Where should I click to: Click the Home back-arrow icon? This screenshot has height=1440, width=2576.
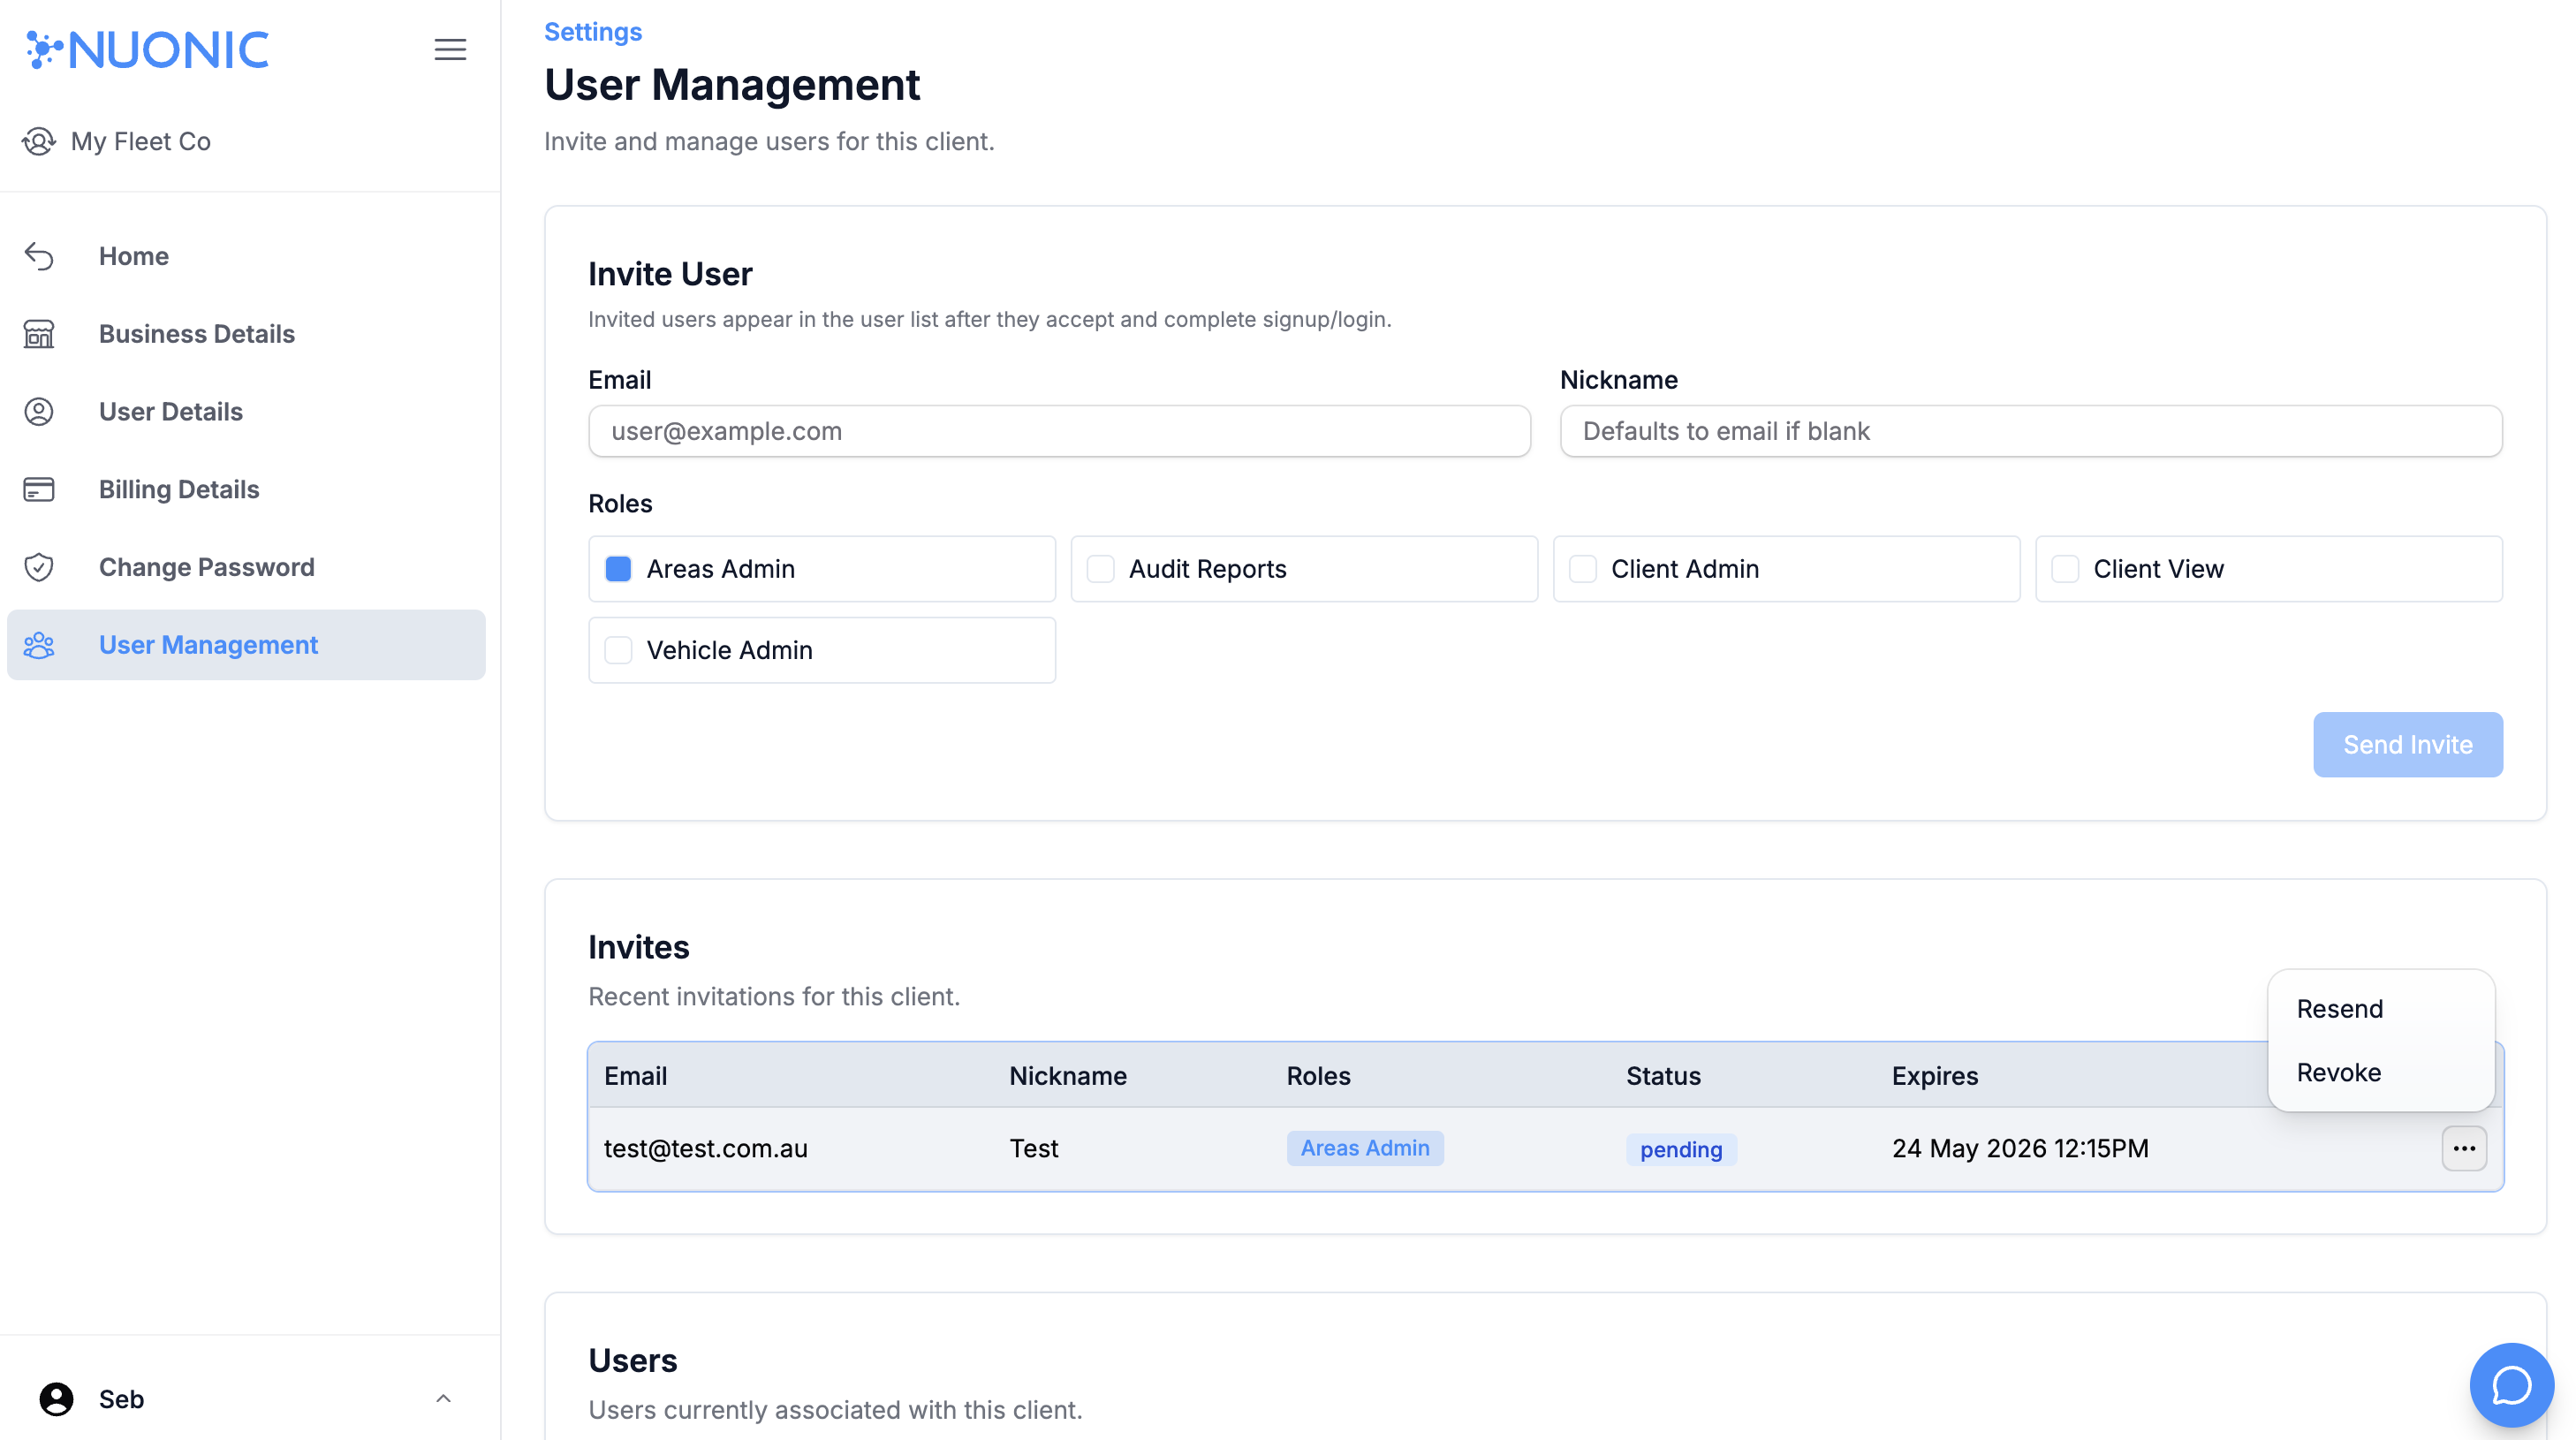39,256
